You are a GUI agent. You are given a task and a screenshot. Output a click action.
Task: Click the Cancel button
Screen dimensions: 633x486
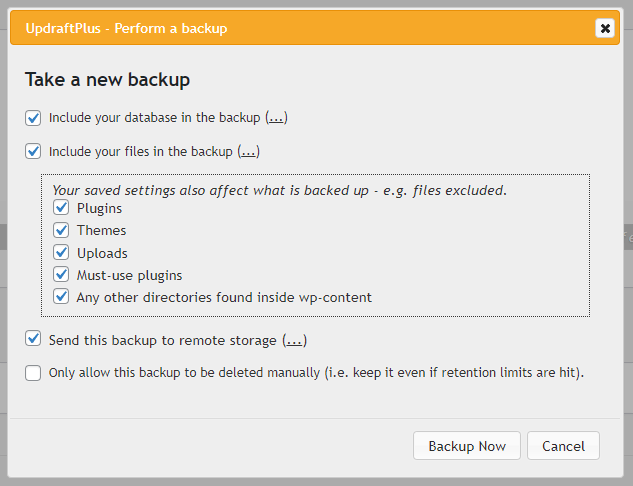[563, 446]
